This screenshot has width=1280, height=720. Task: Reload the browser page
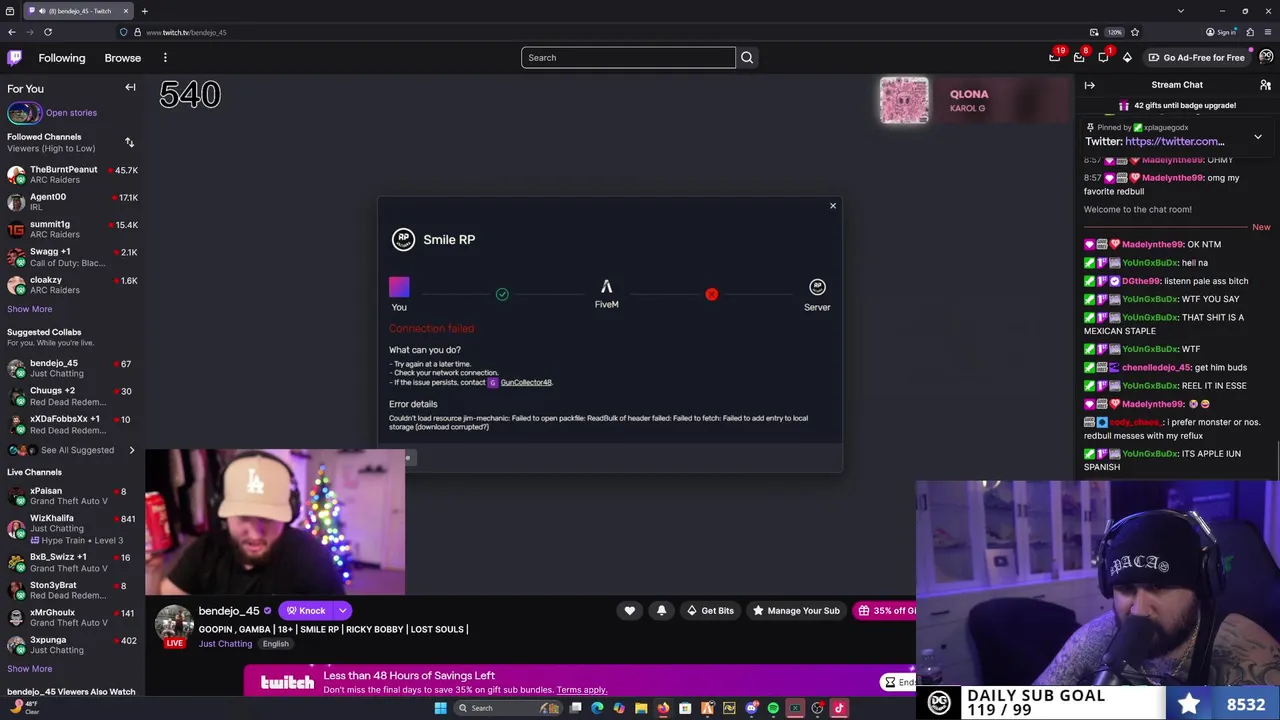click(x=48, y=32)
